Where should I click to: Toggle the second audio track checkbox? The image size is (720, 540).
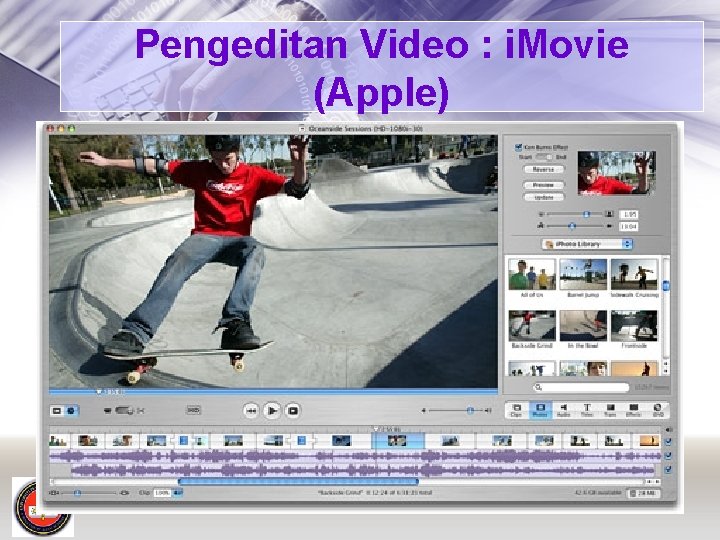click(x=669, y=470)
